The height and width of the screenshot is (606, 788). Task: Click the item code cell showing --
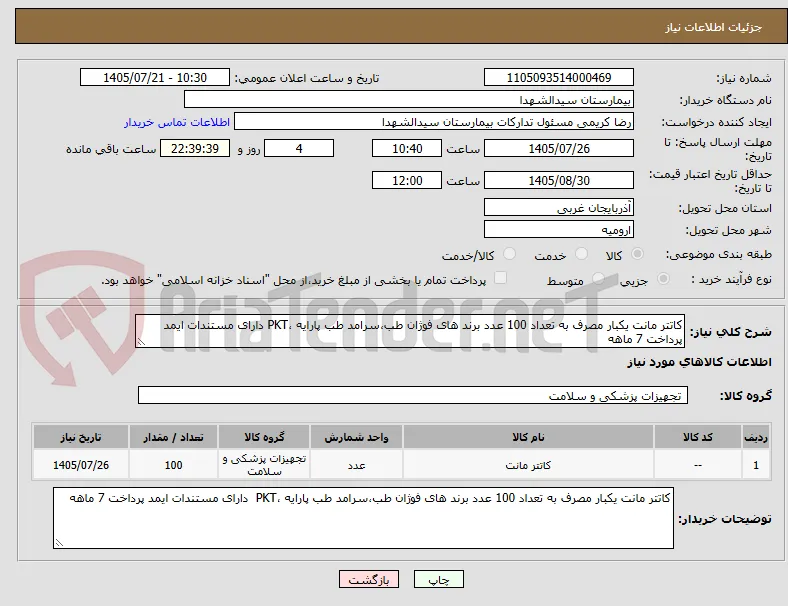pyautogui.click(x=698, y=465)
